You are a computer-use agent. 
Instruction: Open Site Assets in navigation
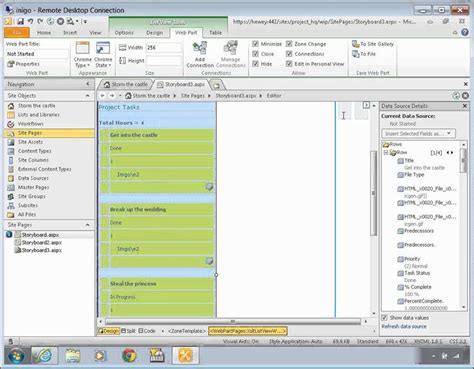30,142
